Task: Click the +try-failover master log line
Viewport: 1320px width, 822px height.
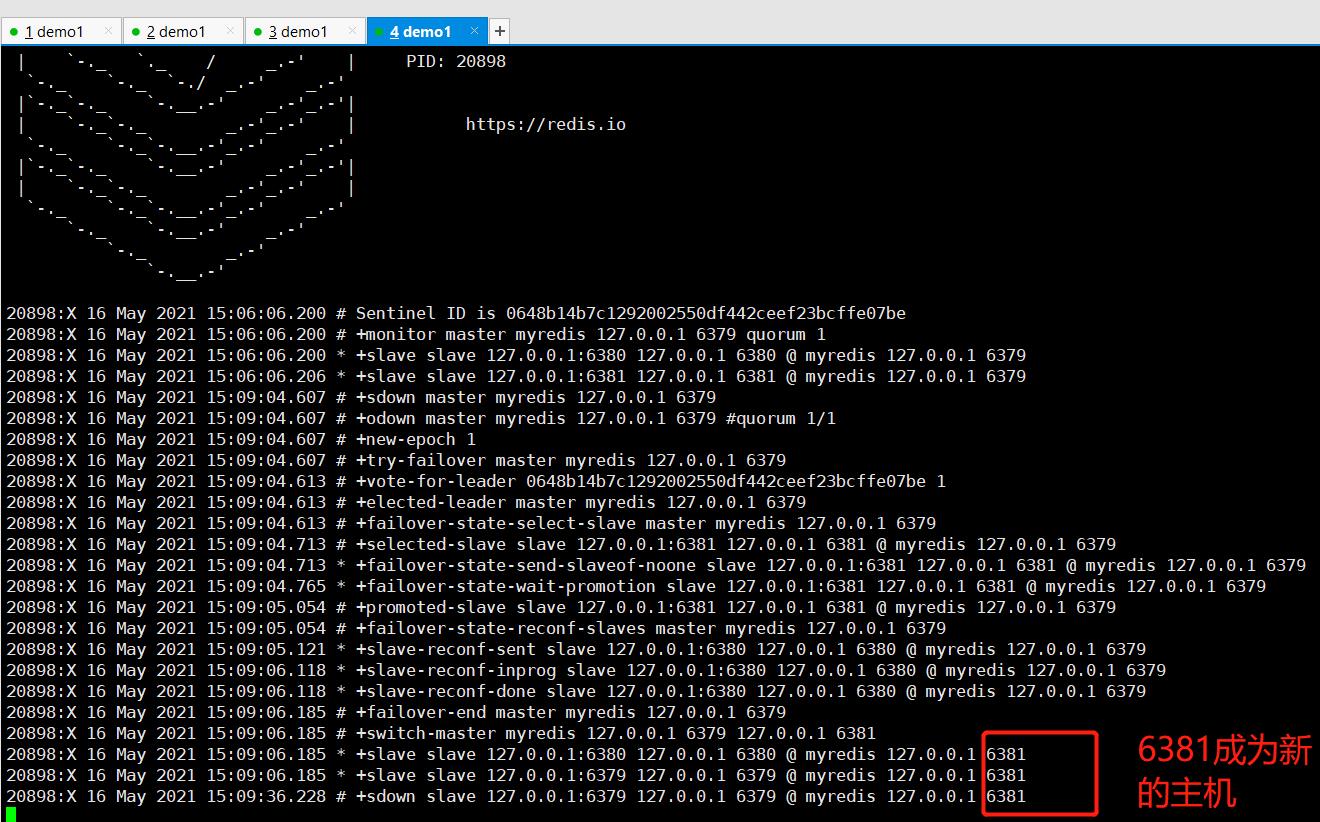Action: click(396, 460)
